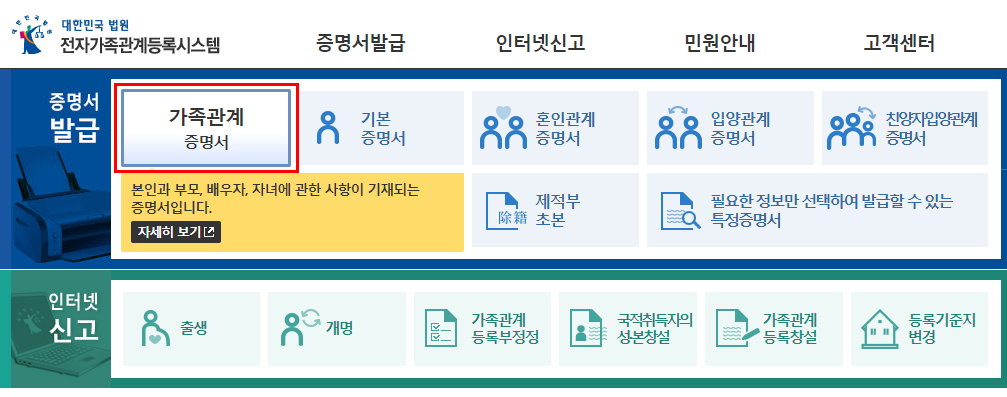Click the 친양자입양관계 증명서 three-person icon
The width and height of the screenshot is (1007, 397).
tap(852, 127)
